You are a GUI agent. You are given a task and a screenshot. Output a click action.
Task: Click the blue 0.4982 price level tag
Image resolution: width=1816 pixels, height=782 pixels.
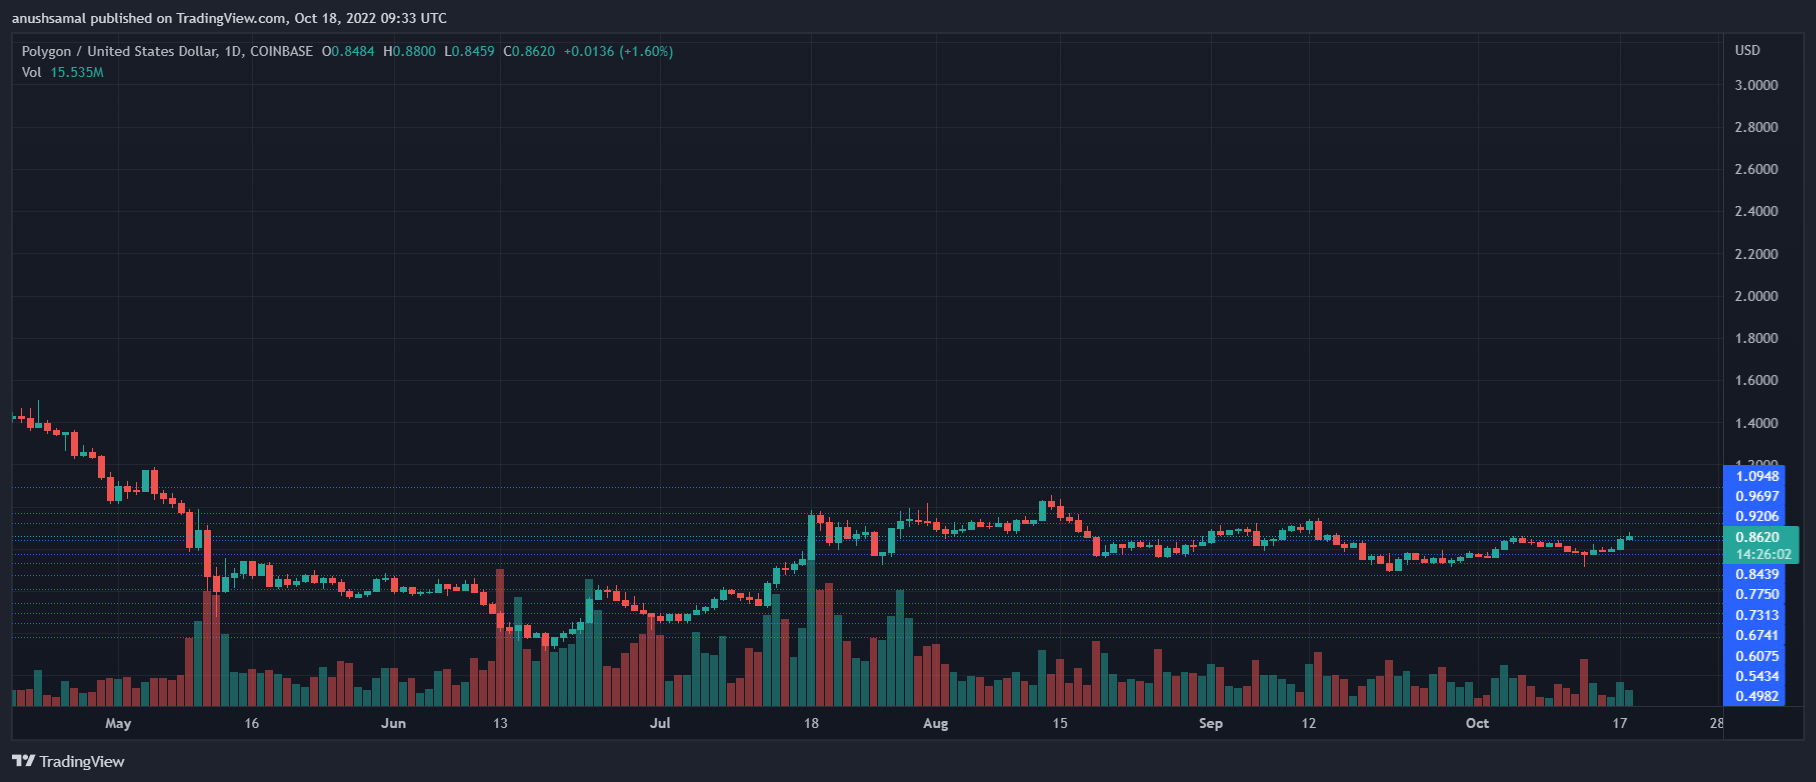tap(1754, 696)
